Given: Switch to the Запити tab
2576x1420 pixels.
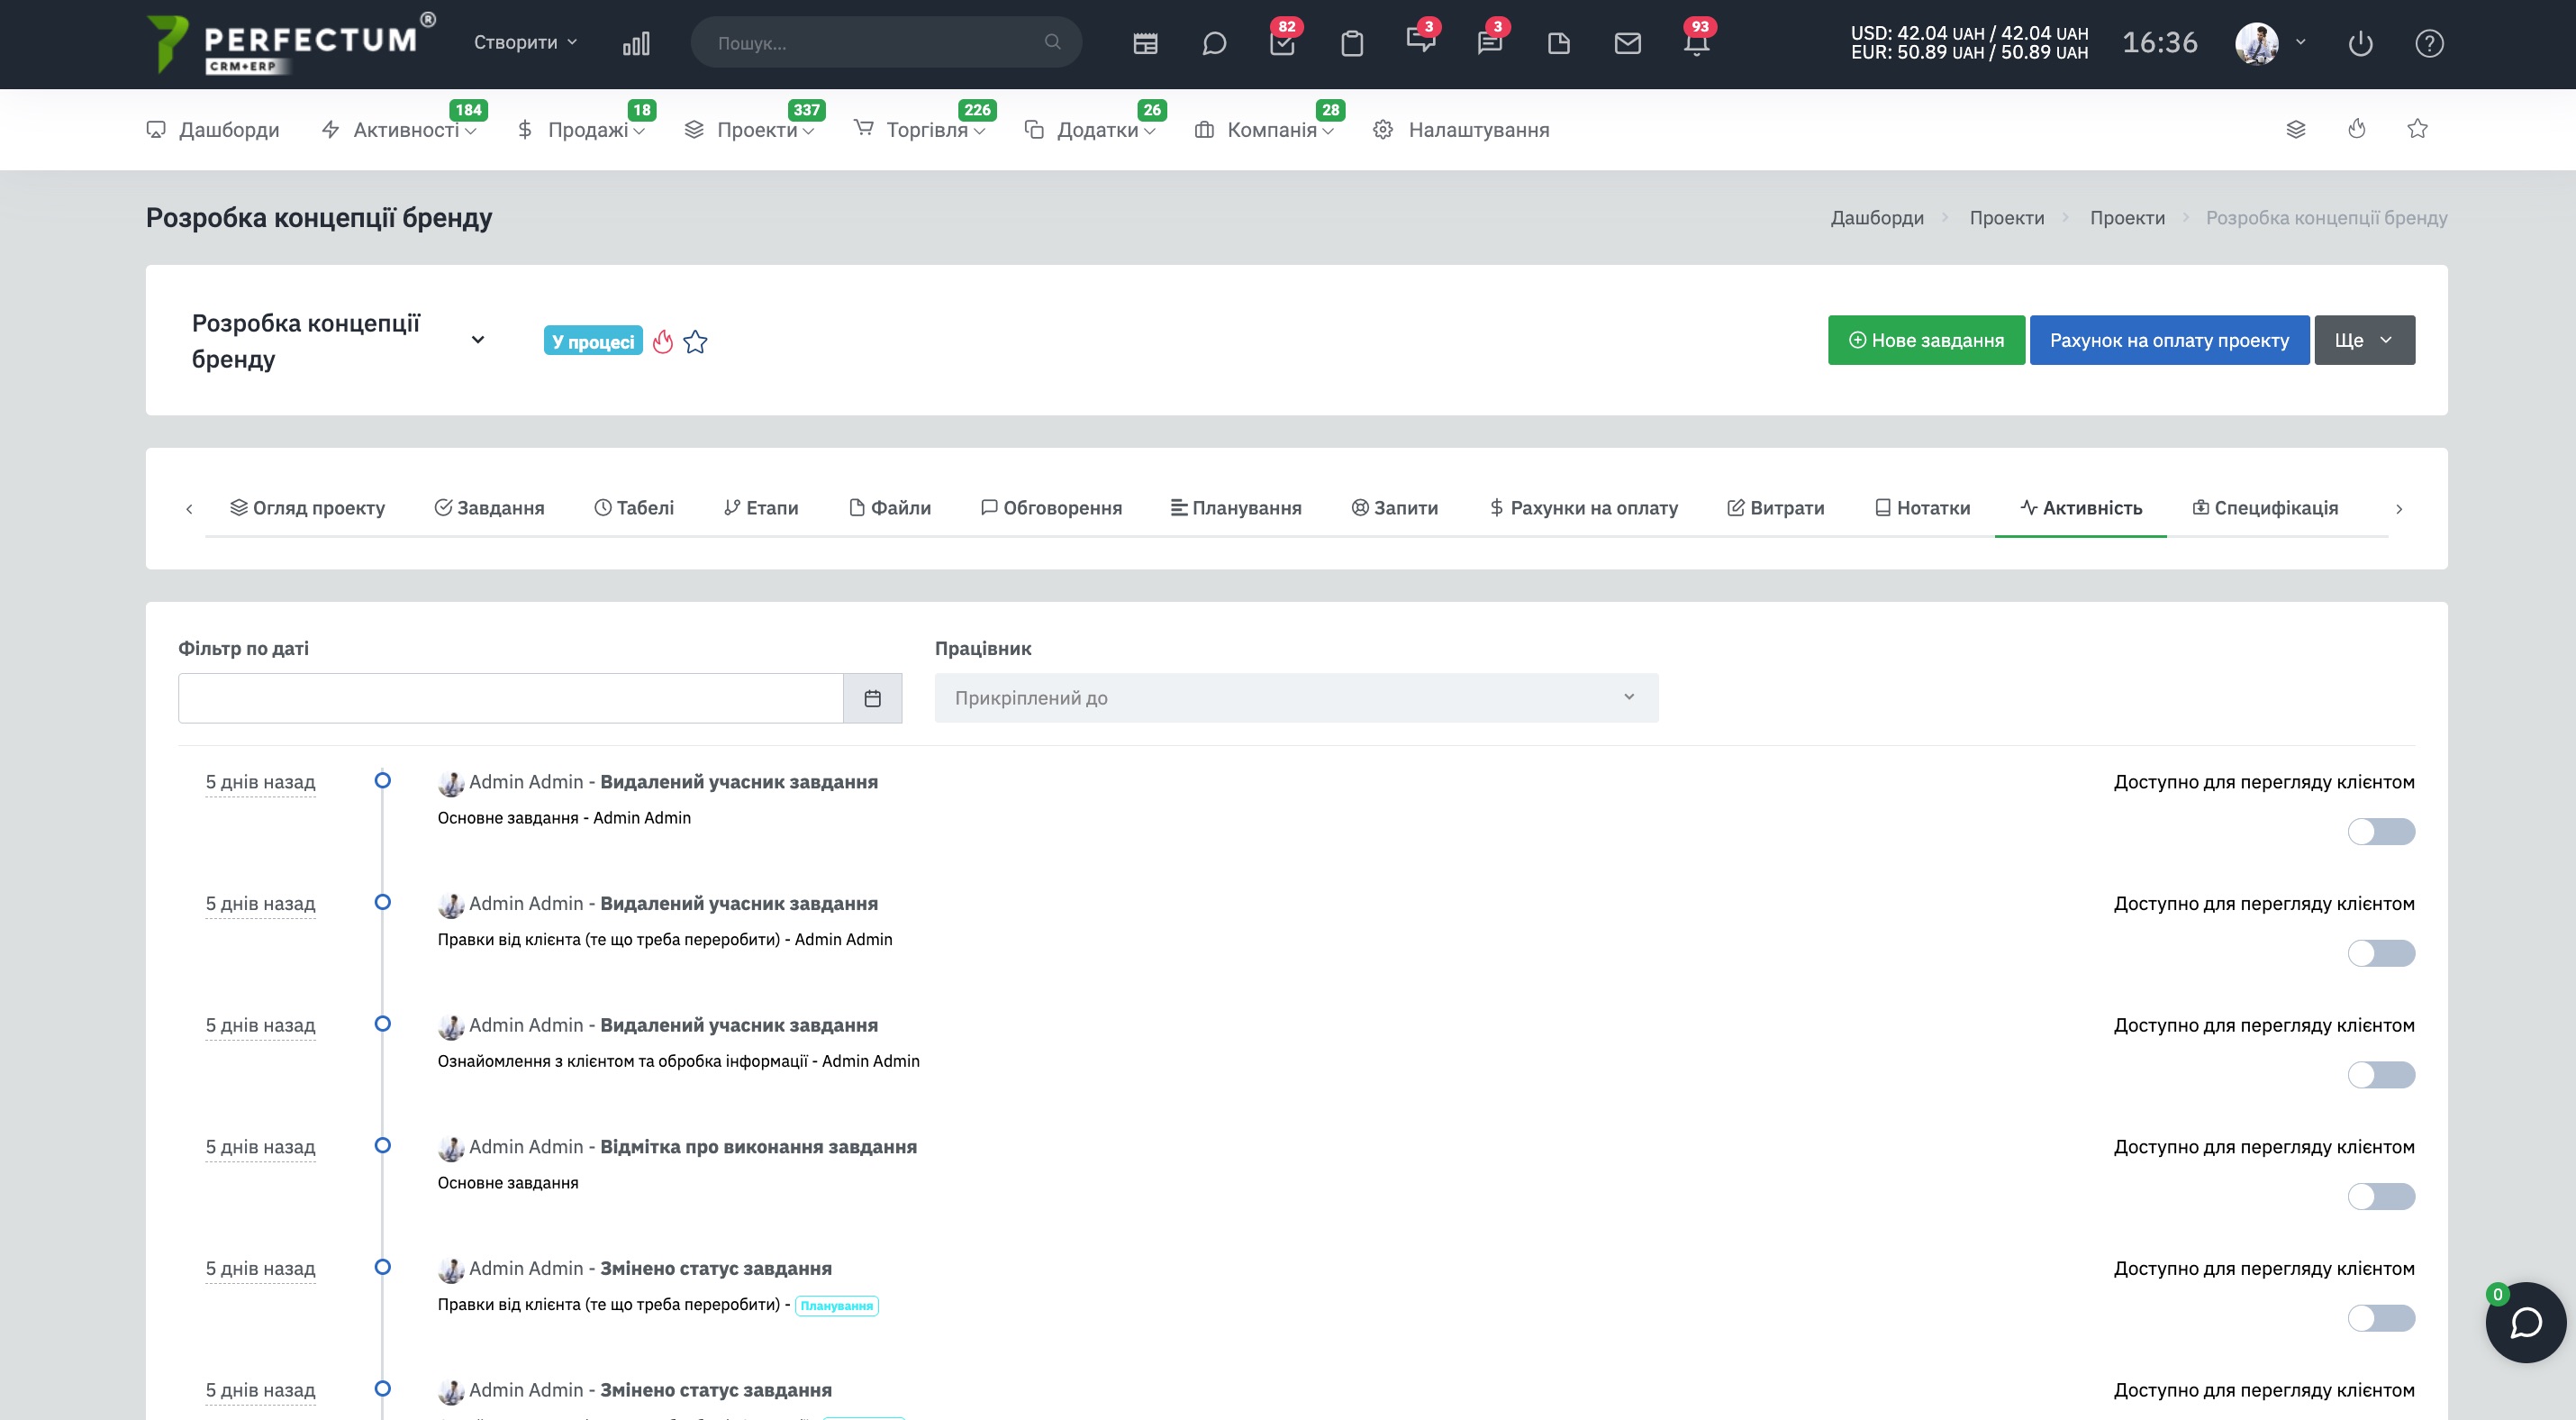Looking at the screenshot, I should (x=1395, y=508).
